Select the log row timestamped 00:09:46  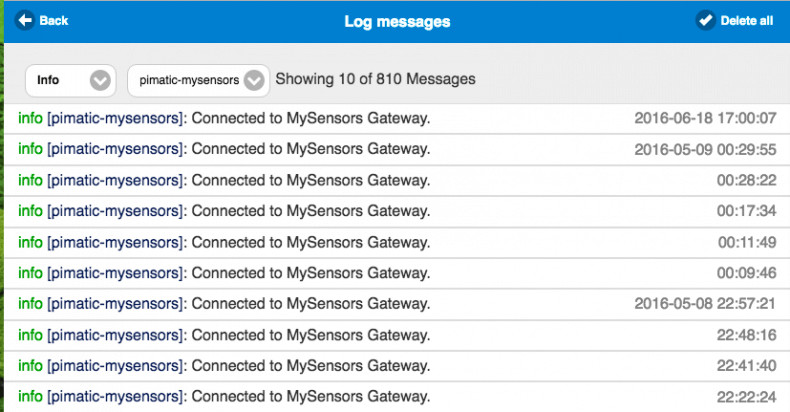click(397, 273)
